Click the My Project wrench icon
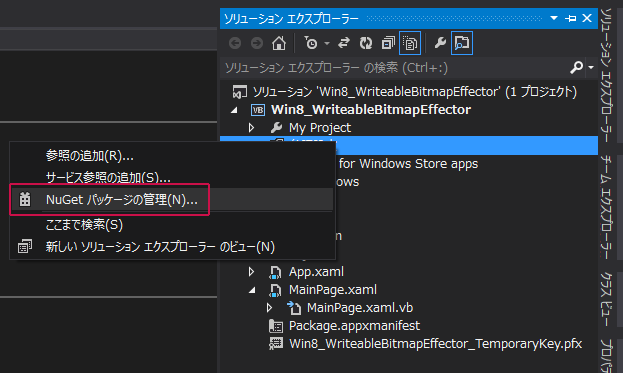 pos(276,128)
